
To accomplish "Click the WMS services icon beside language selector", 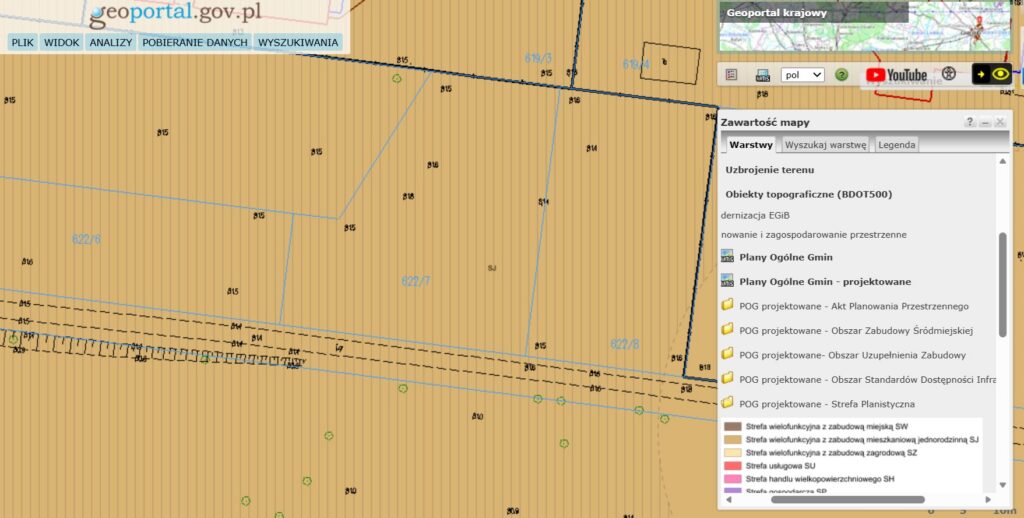I will [762, 75].
